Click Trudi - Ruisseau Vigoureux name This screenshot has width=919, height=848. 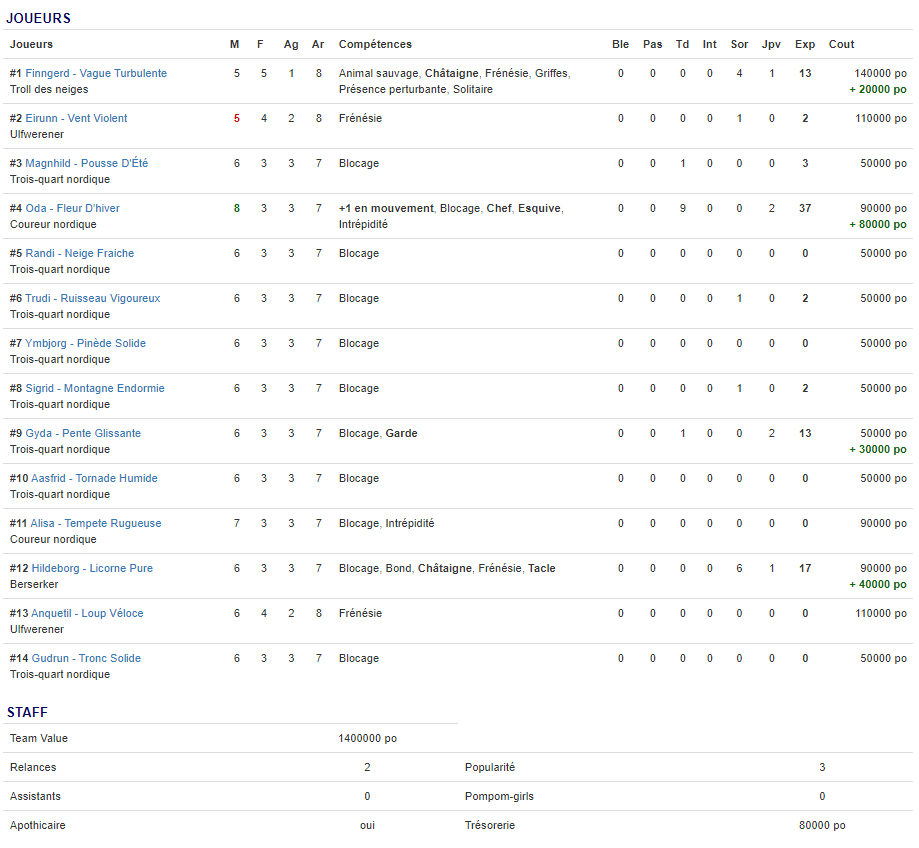pyautogui.click(x=92, y=298)
